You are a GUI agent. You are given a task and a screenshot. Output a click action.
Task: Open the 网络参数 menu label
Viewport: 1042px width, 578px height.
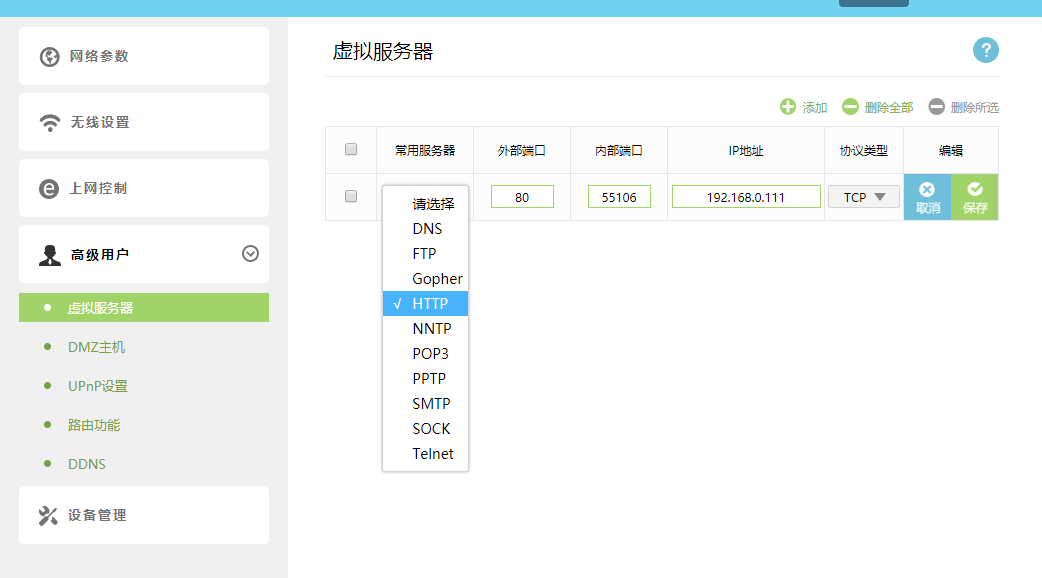tap(99, 56)
